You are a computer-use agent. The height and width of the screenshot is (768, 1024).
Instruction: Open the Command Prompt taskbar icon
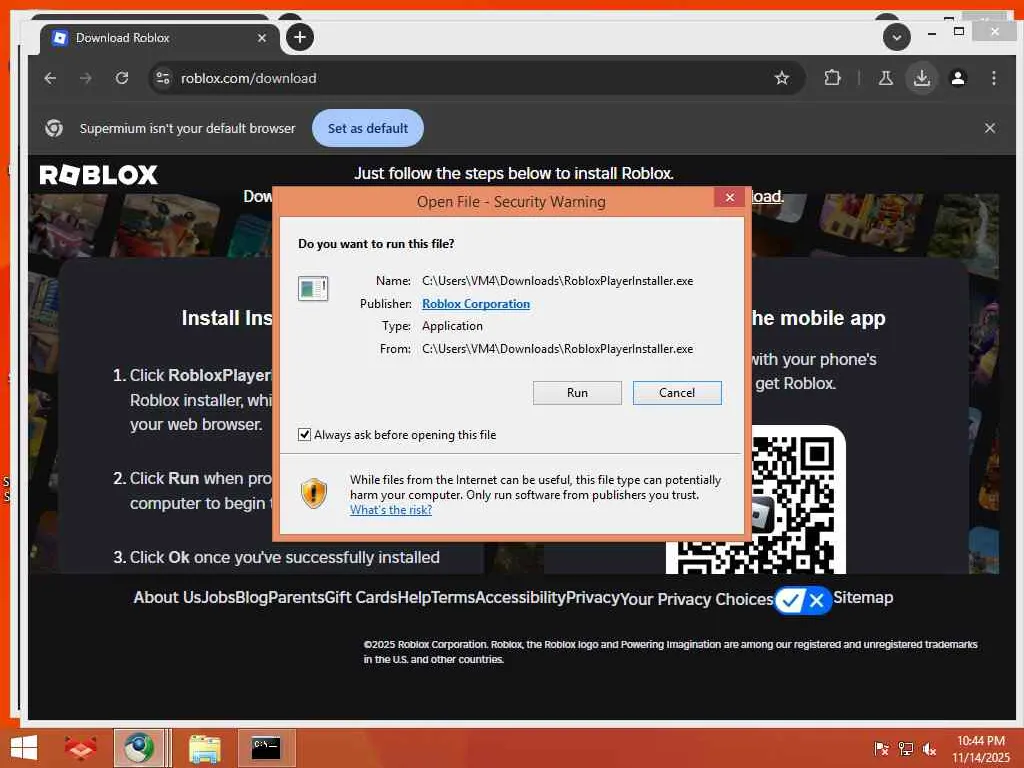(x=266, y=748)
